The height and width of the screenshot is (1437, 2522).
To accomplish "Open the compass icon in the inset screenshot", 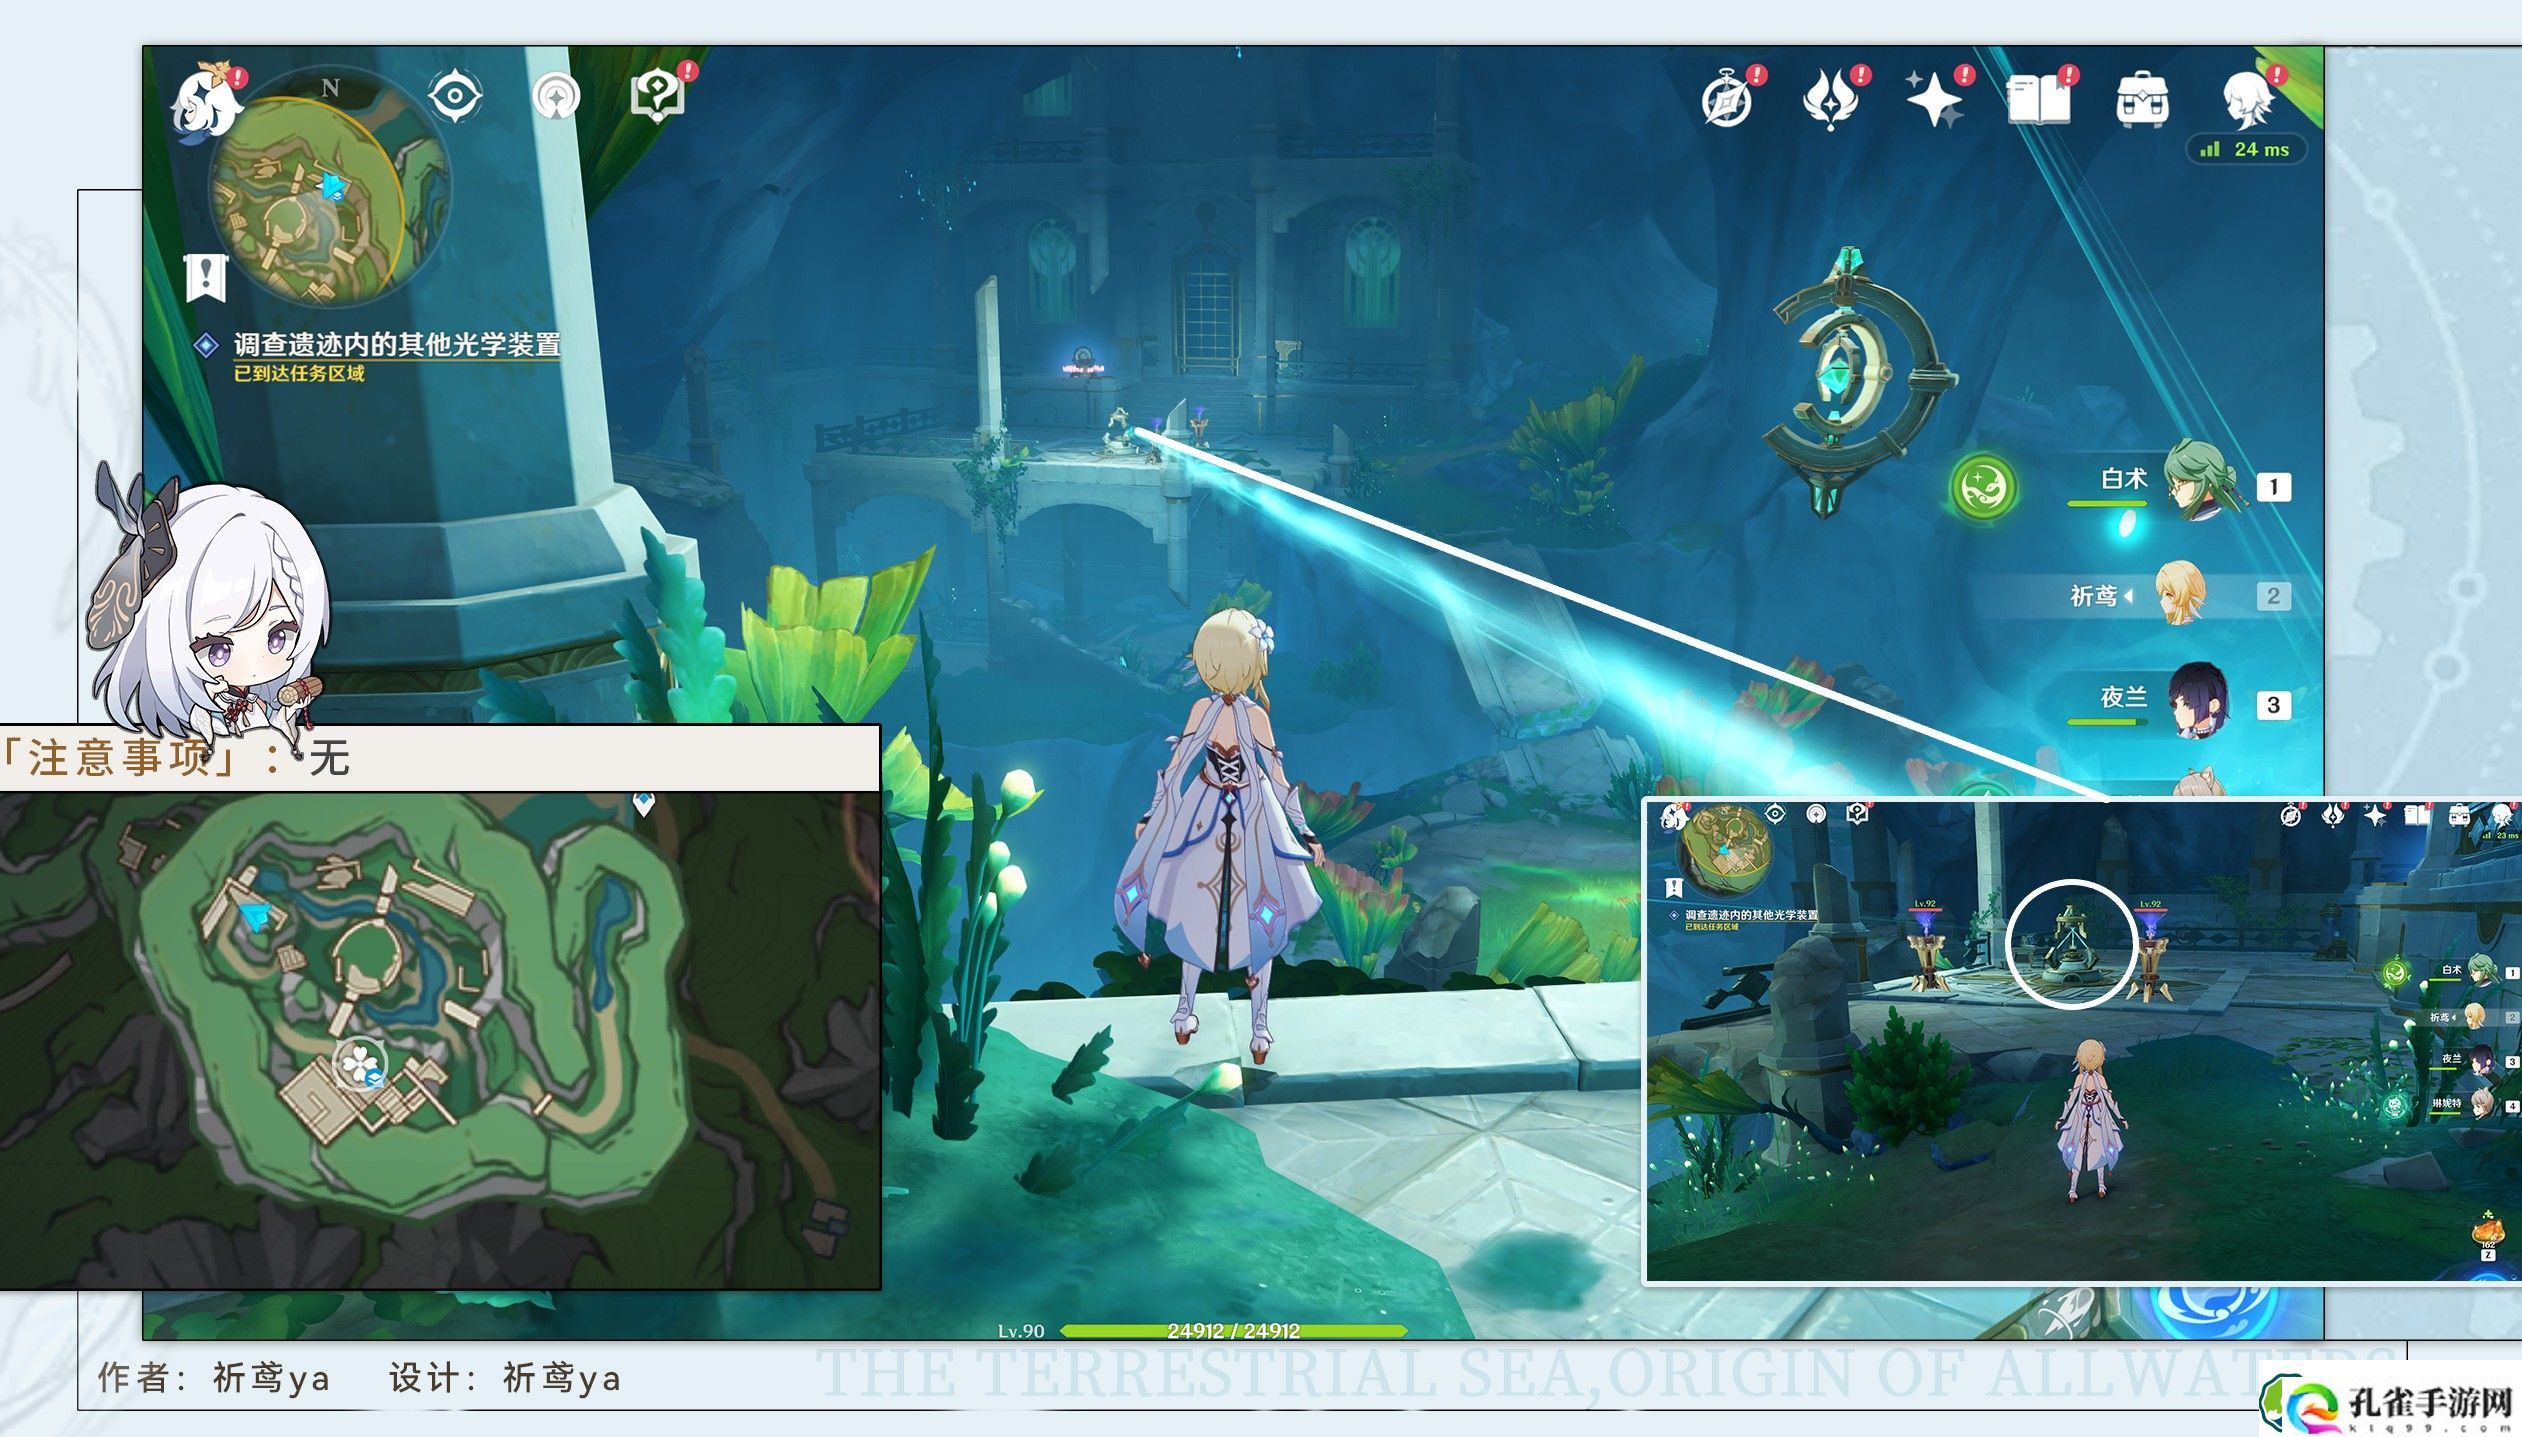I will 2291,816.
